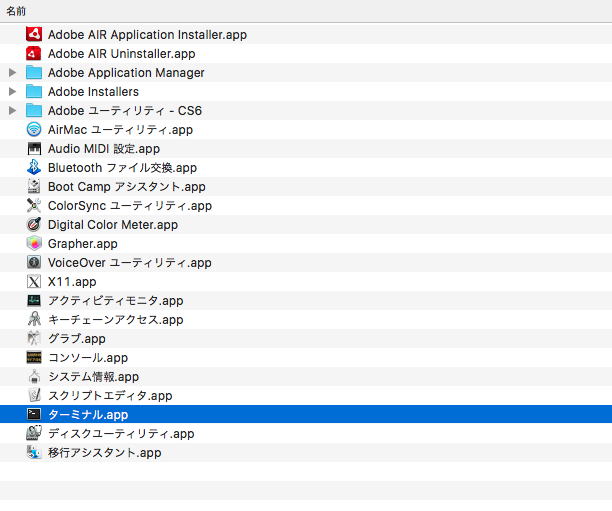Select Boot Camp アシスタント.app name
This screenshot has height=511, width=612.
(126, 187)
